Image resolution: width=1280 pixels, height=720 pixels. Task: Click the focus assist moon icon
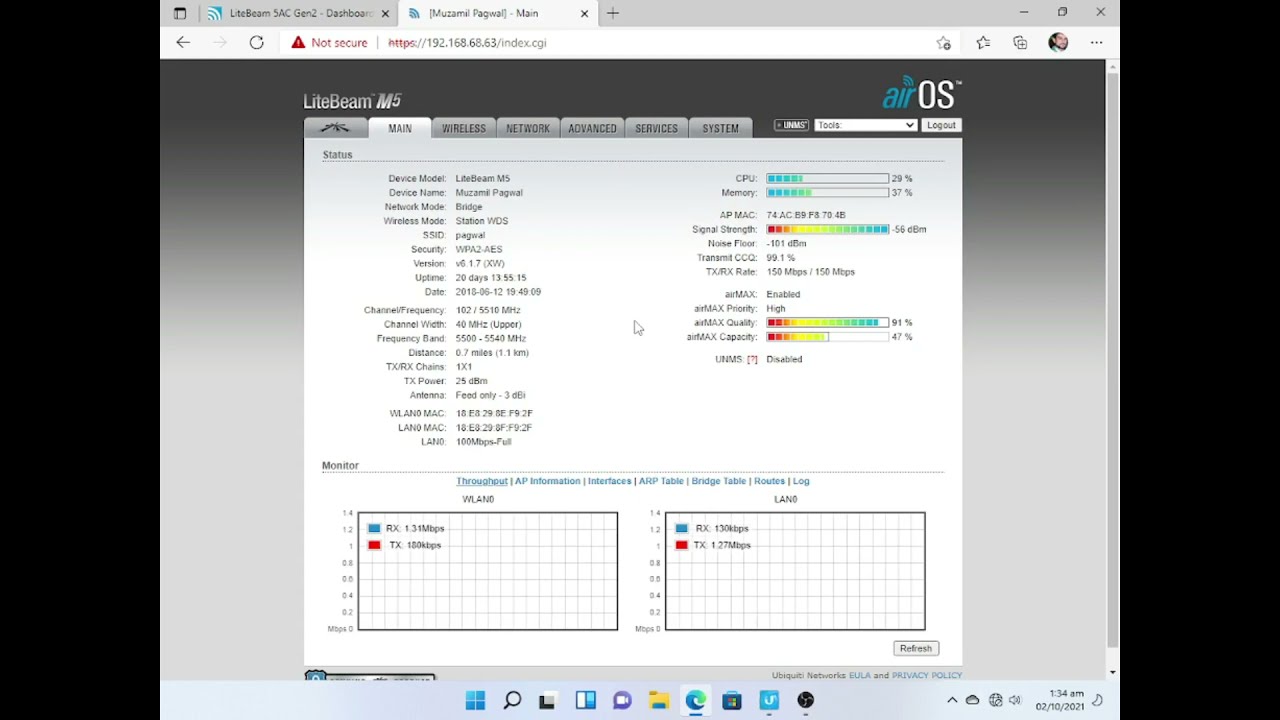(x=1097, y=700)
